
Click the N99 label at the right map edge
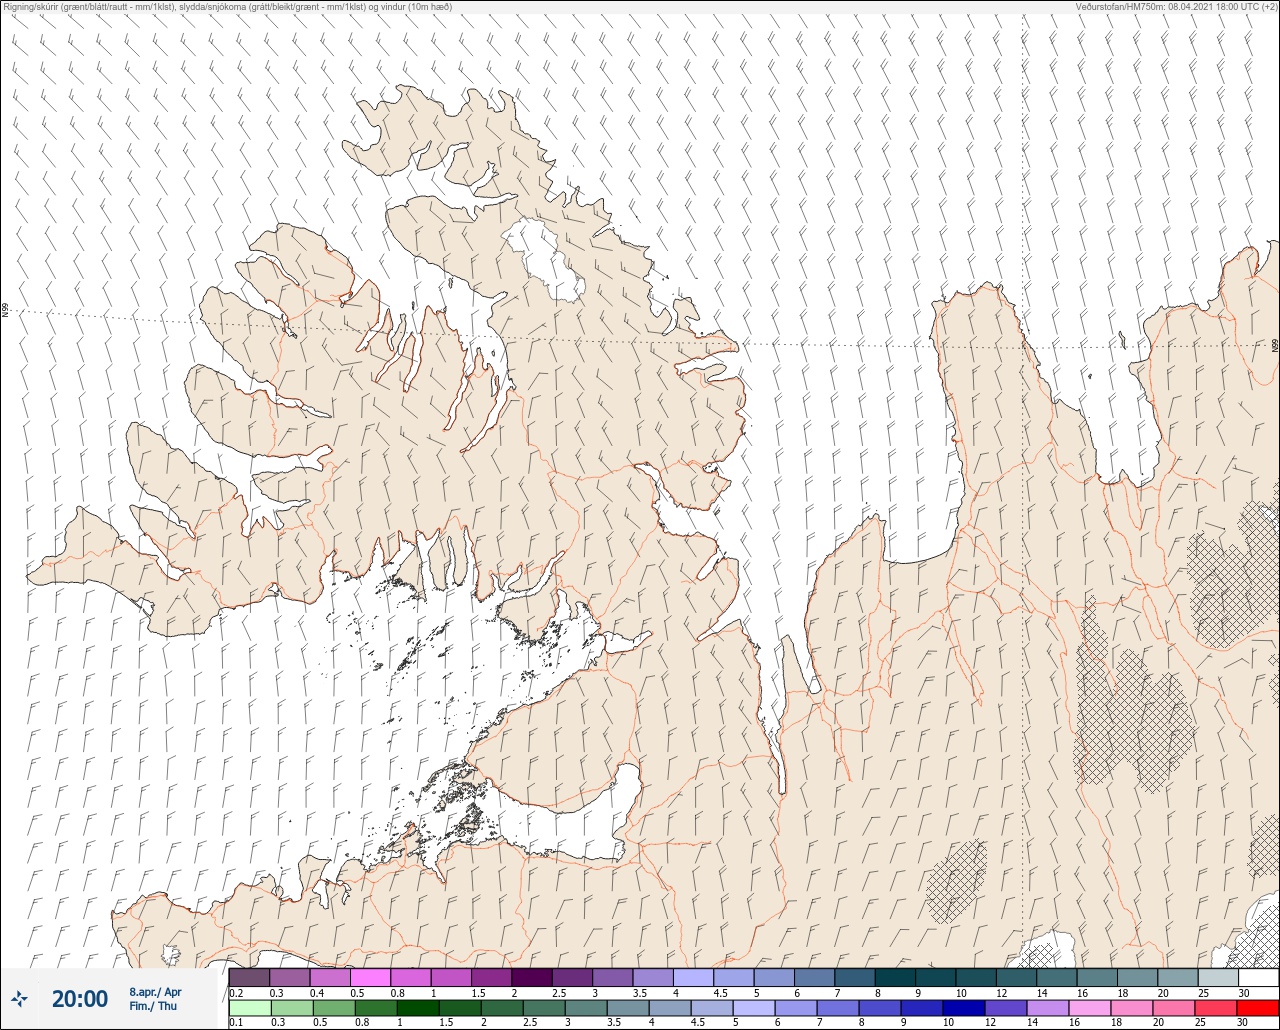coord(1275,346)
